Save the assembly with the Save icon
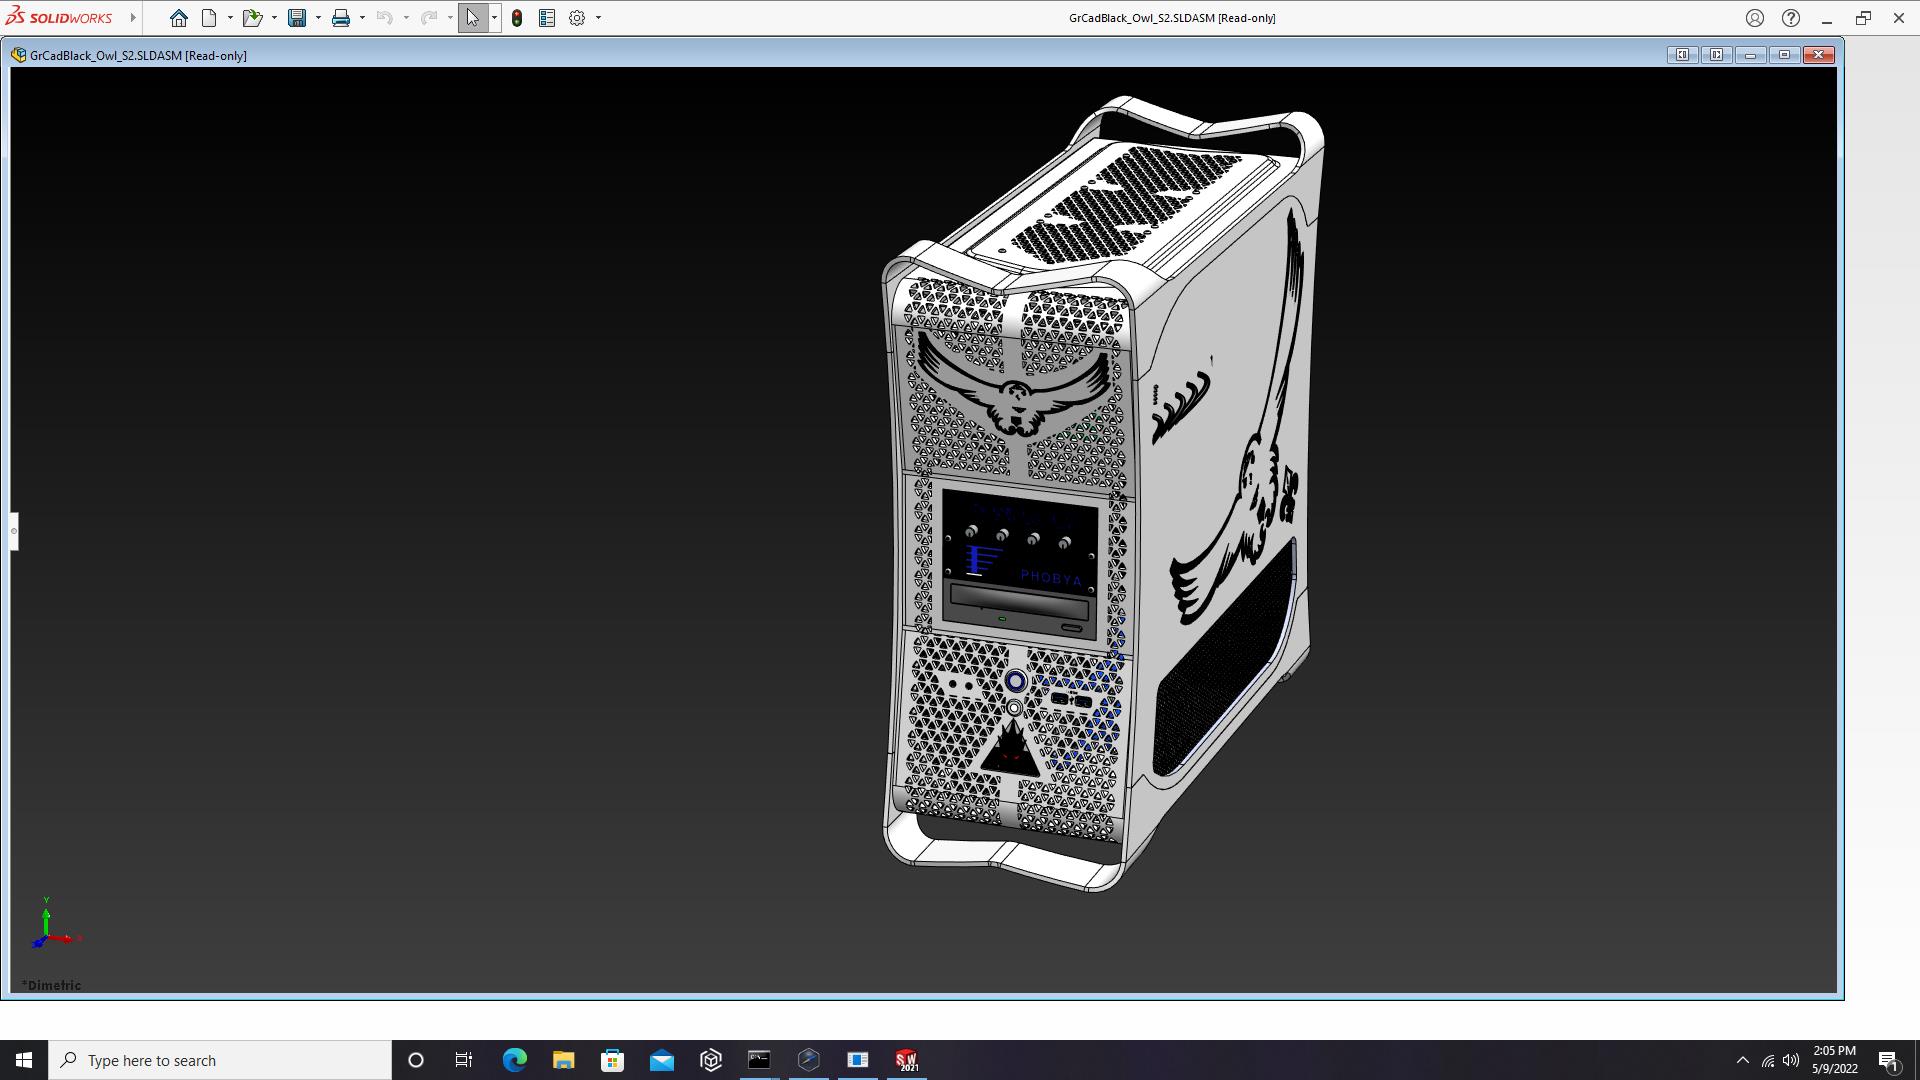The height and width of the screenshot is (1080, 1920). point(297,18)
